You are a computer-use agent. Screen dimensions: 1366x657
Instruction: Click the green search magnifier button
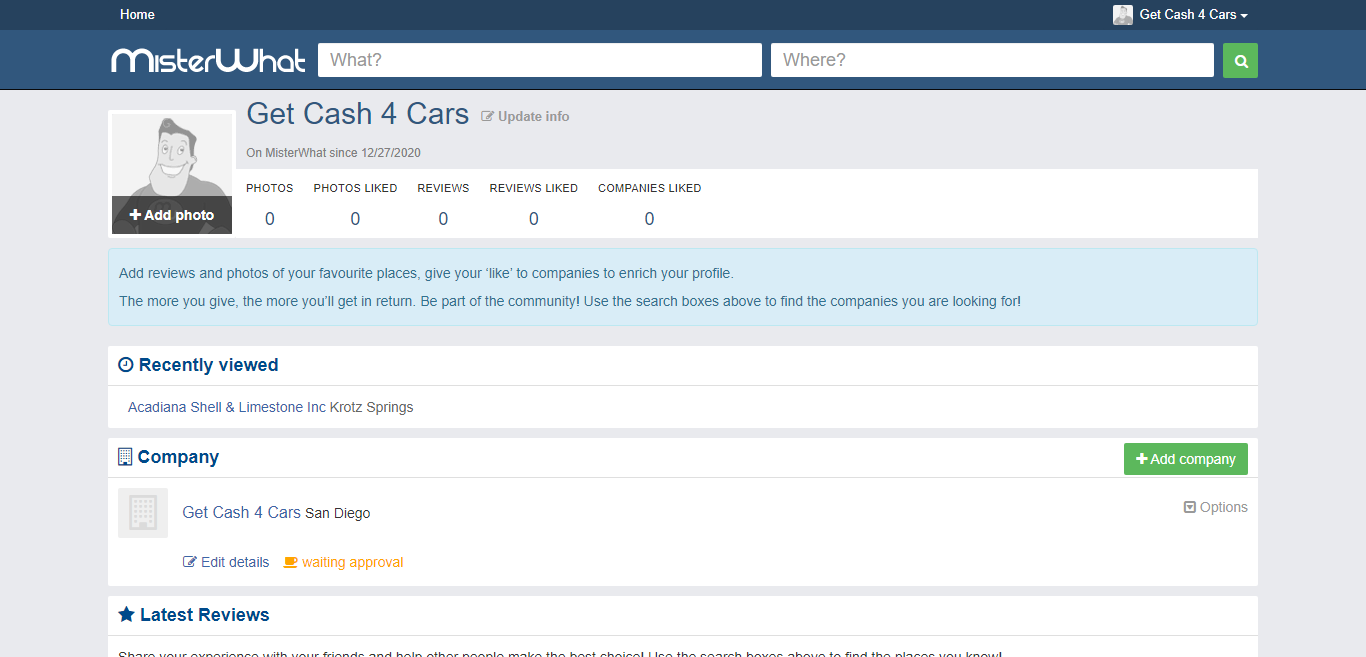click(1240, 60)
